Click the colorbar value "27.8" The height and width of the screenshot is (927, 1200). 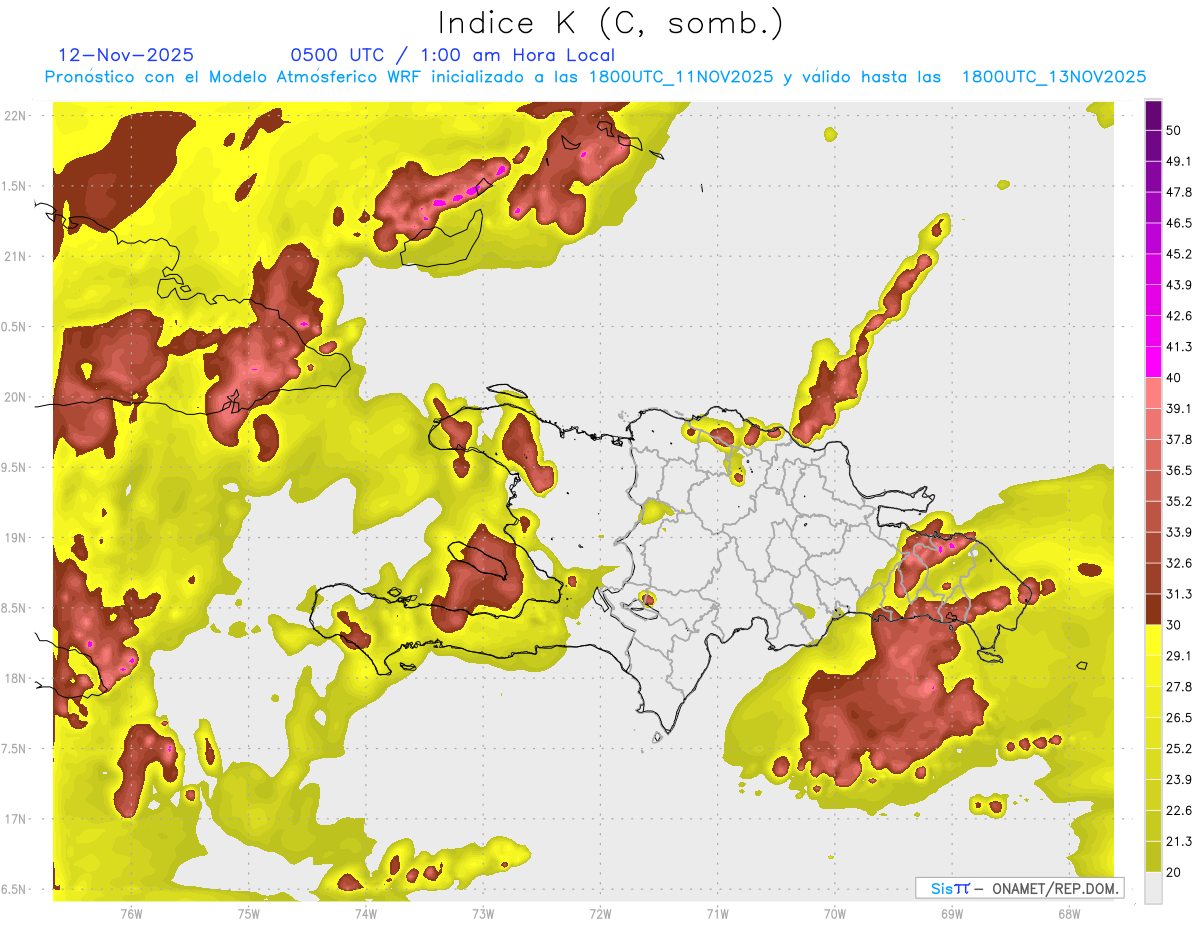tap(1179, 686)
